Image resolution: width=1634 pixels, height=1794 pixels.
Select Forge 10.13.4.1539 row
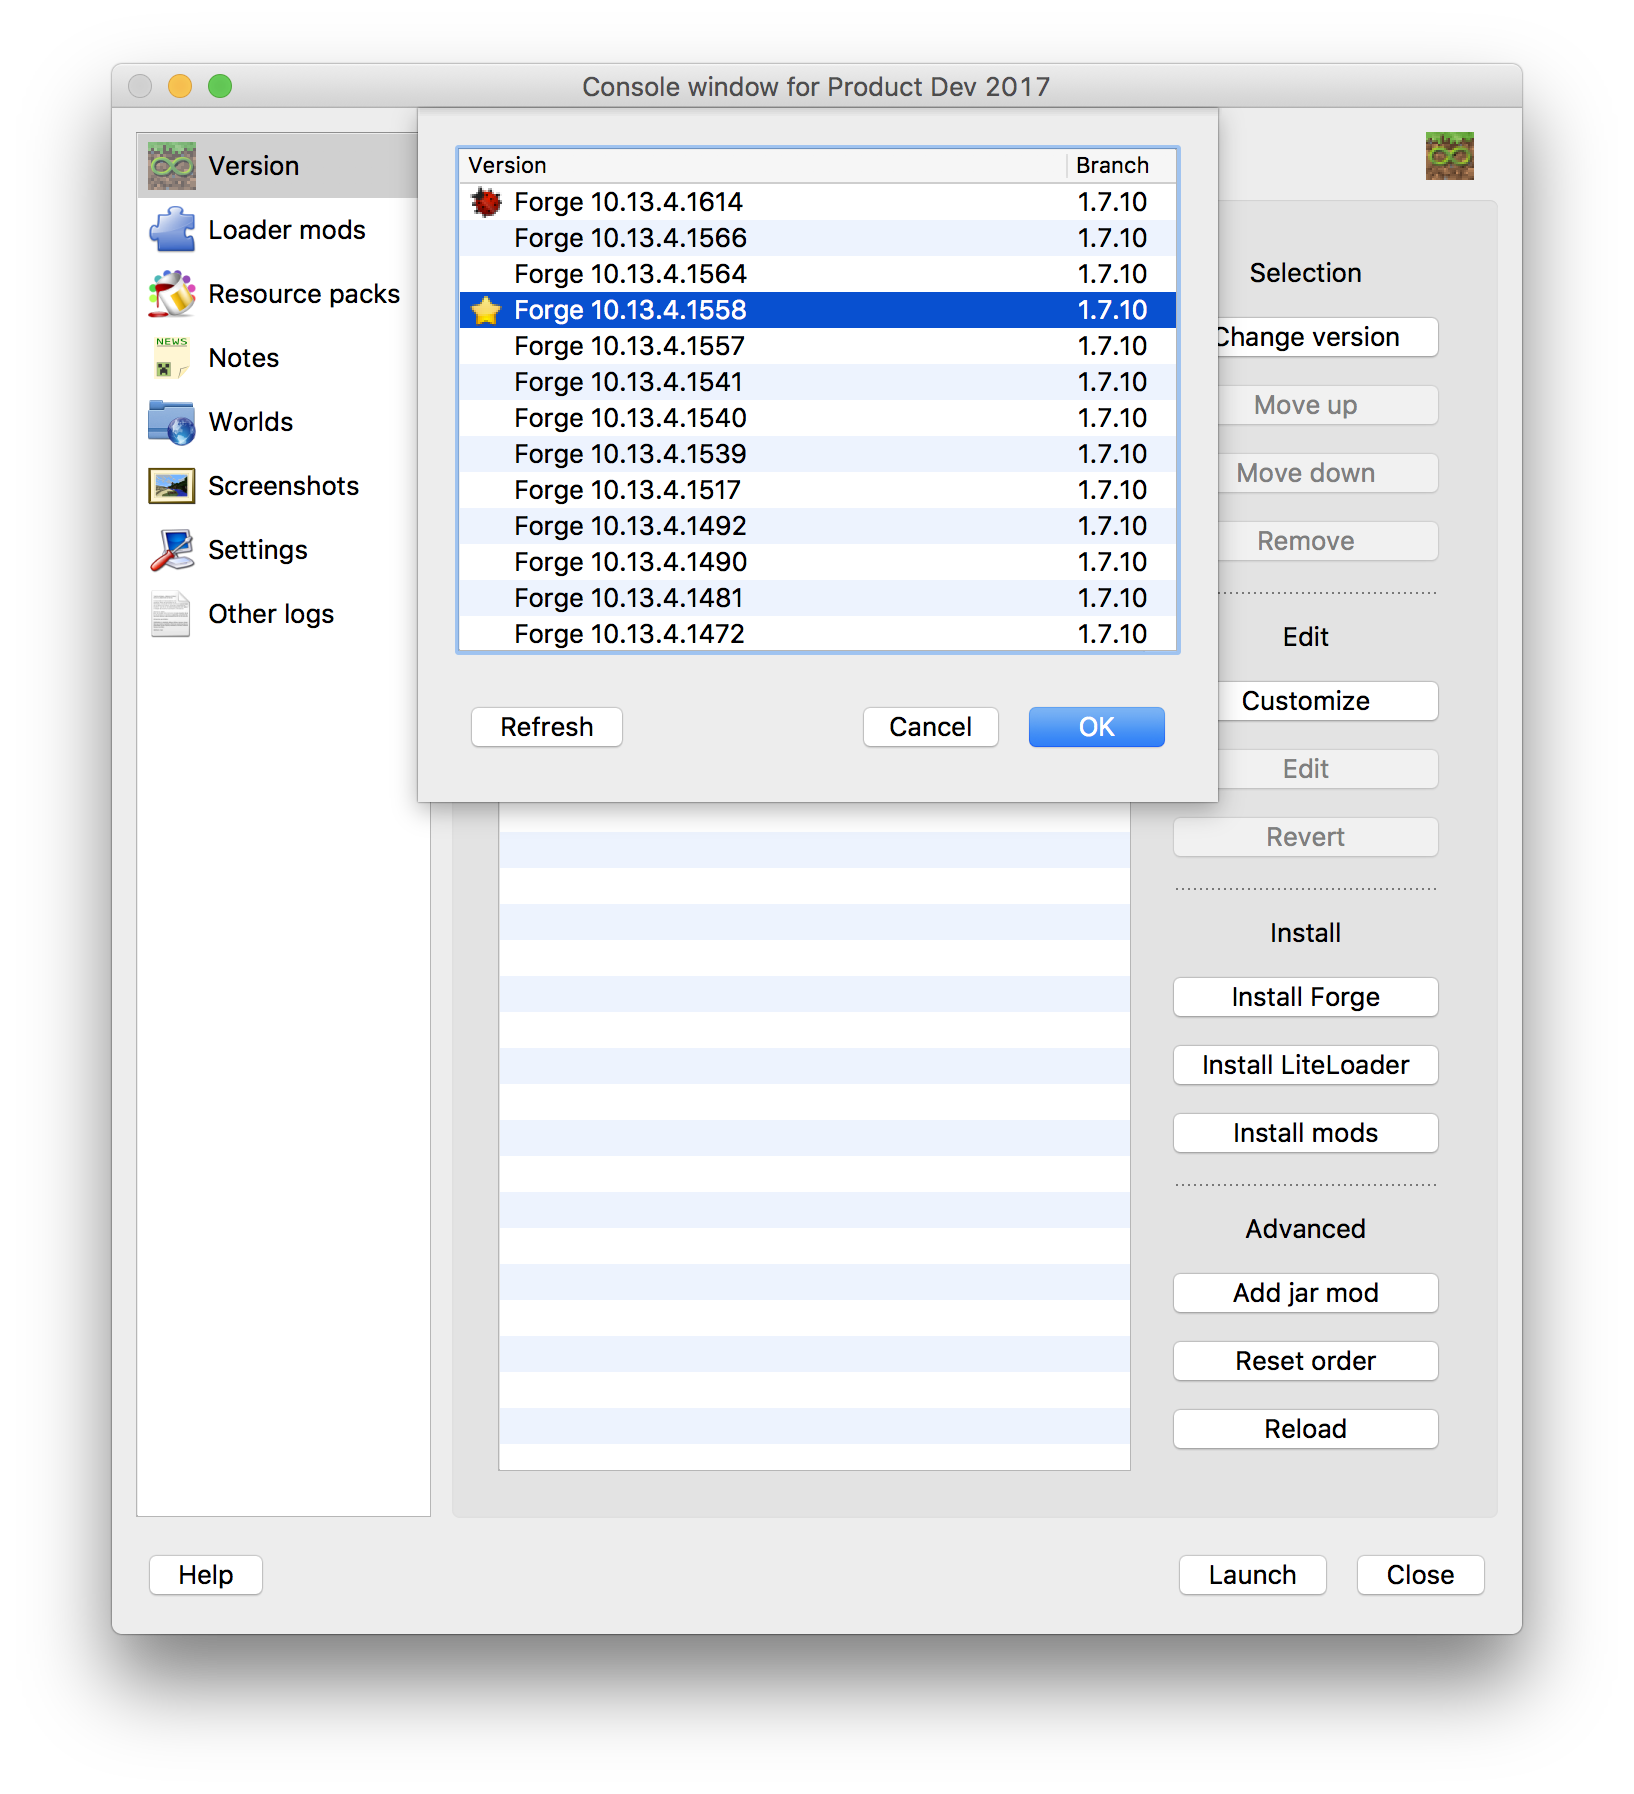click(818, 454)
